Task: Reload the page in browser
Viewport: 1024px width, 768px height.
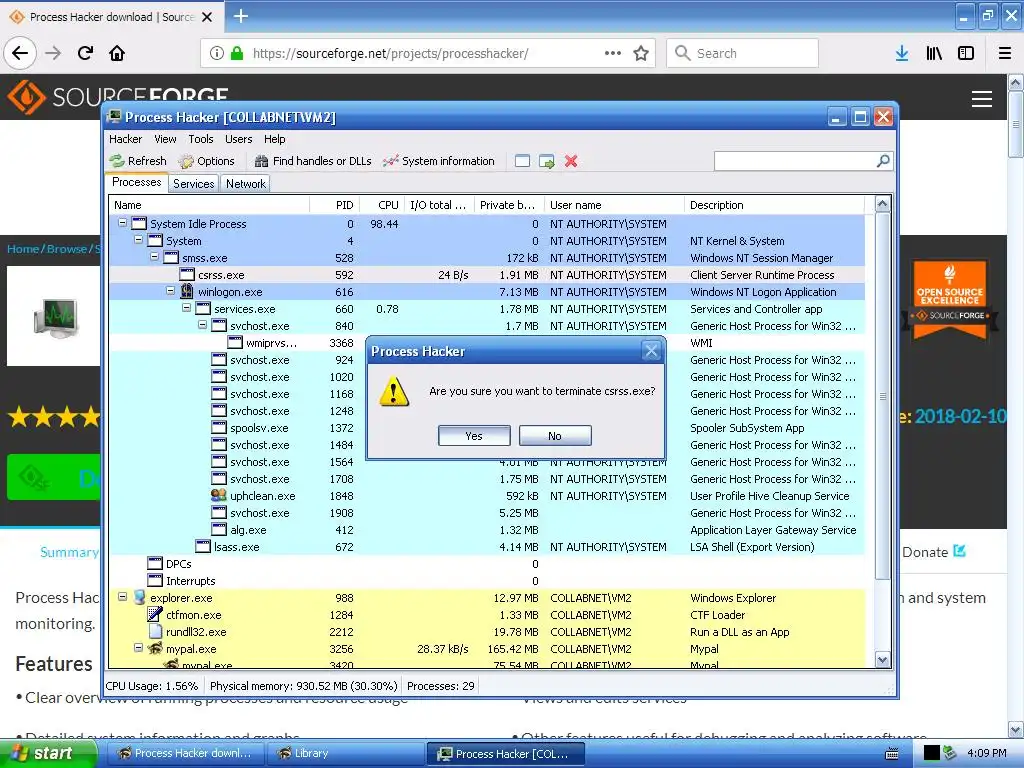Action: point(85,53)
